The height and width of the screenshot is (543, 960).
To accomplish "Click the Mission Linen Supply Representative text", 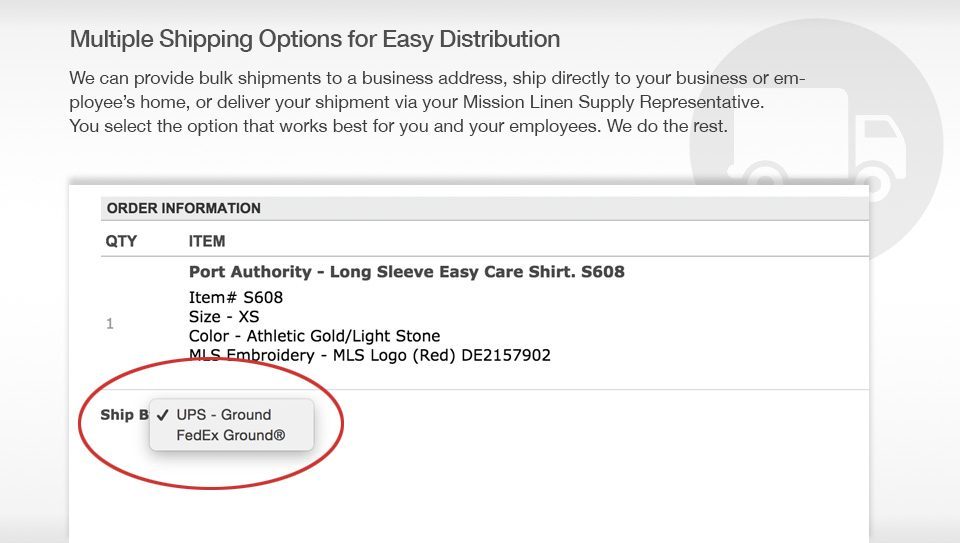I will pyautogui.click(x=613, y=102).
